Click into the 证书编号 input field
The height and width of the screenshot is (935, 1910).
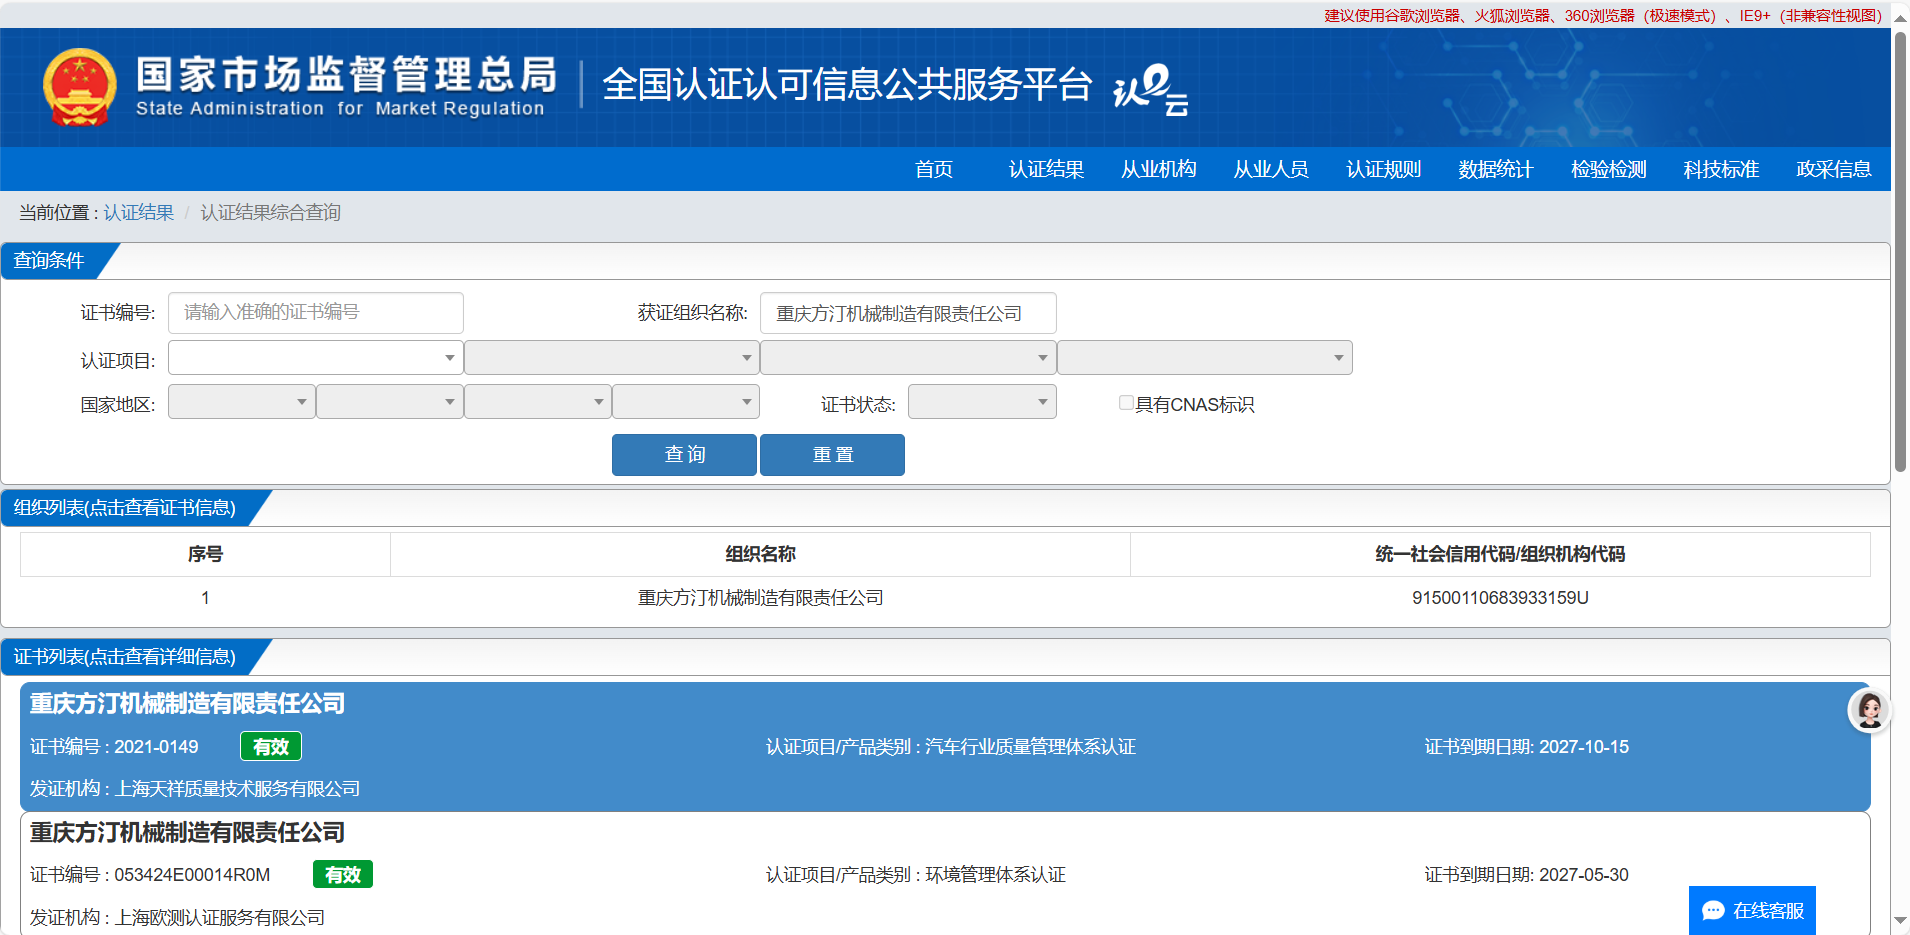click(315, 313)
